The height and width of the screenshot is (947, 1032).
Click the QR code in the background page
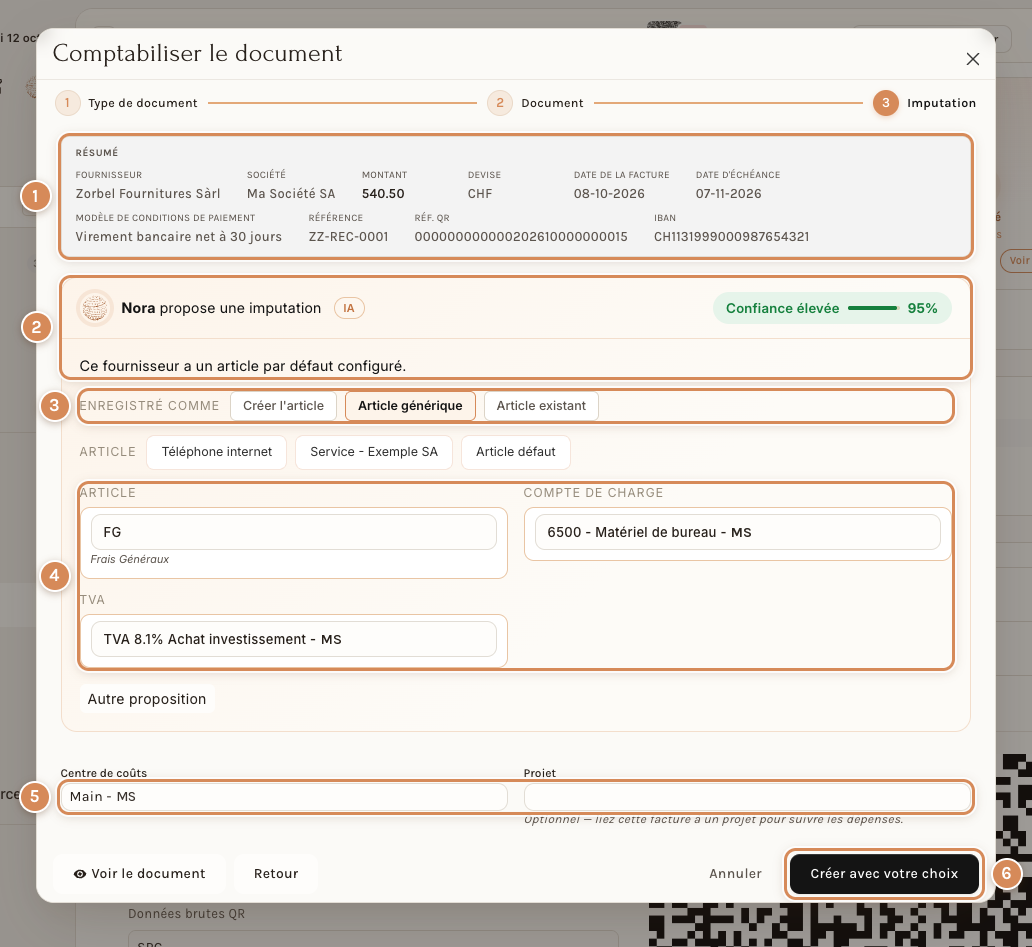840,925
